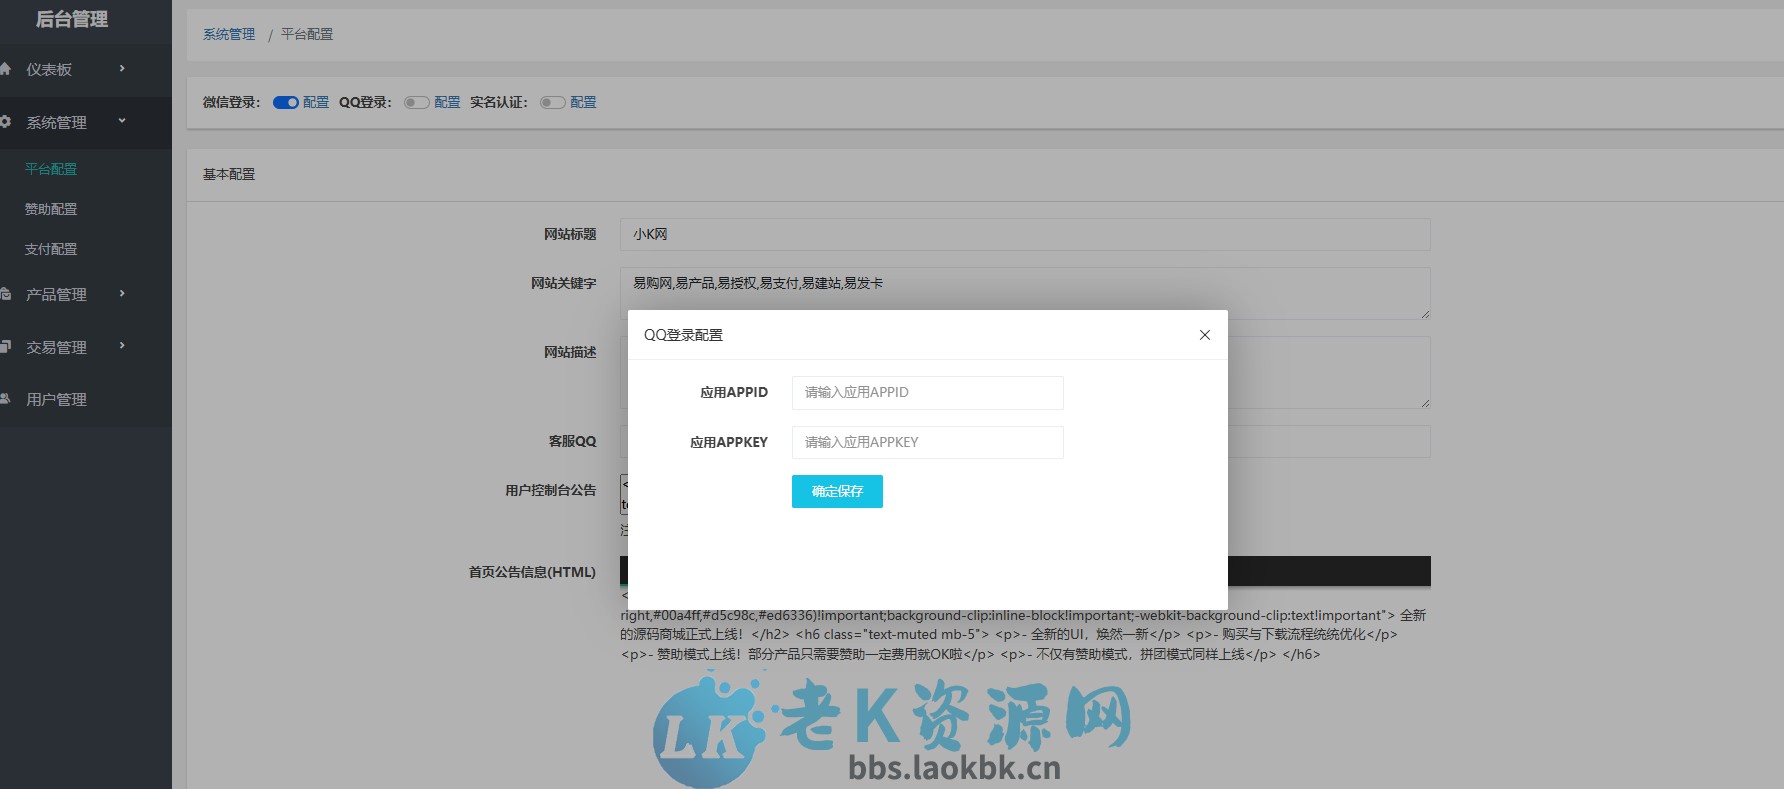Click the 系统管理 gear icon
Screen dimensions: 1784x789
pos(5,122)
